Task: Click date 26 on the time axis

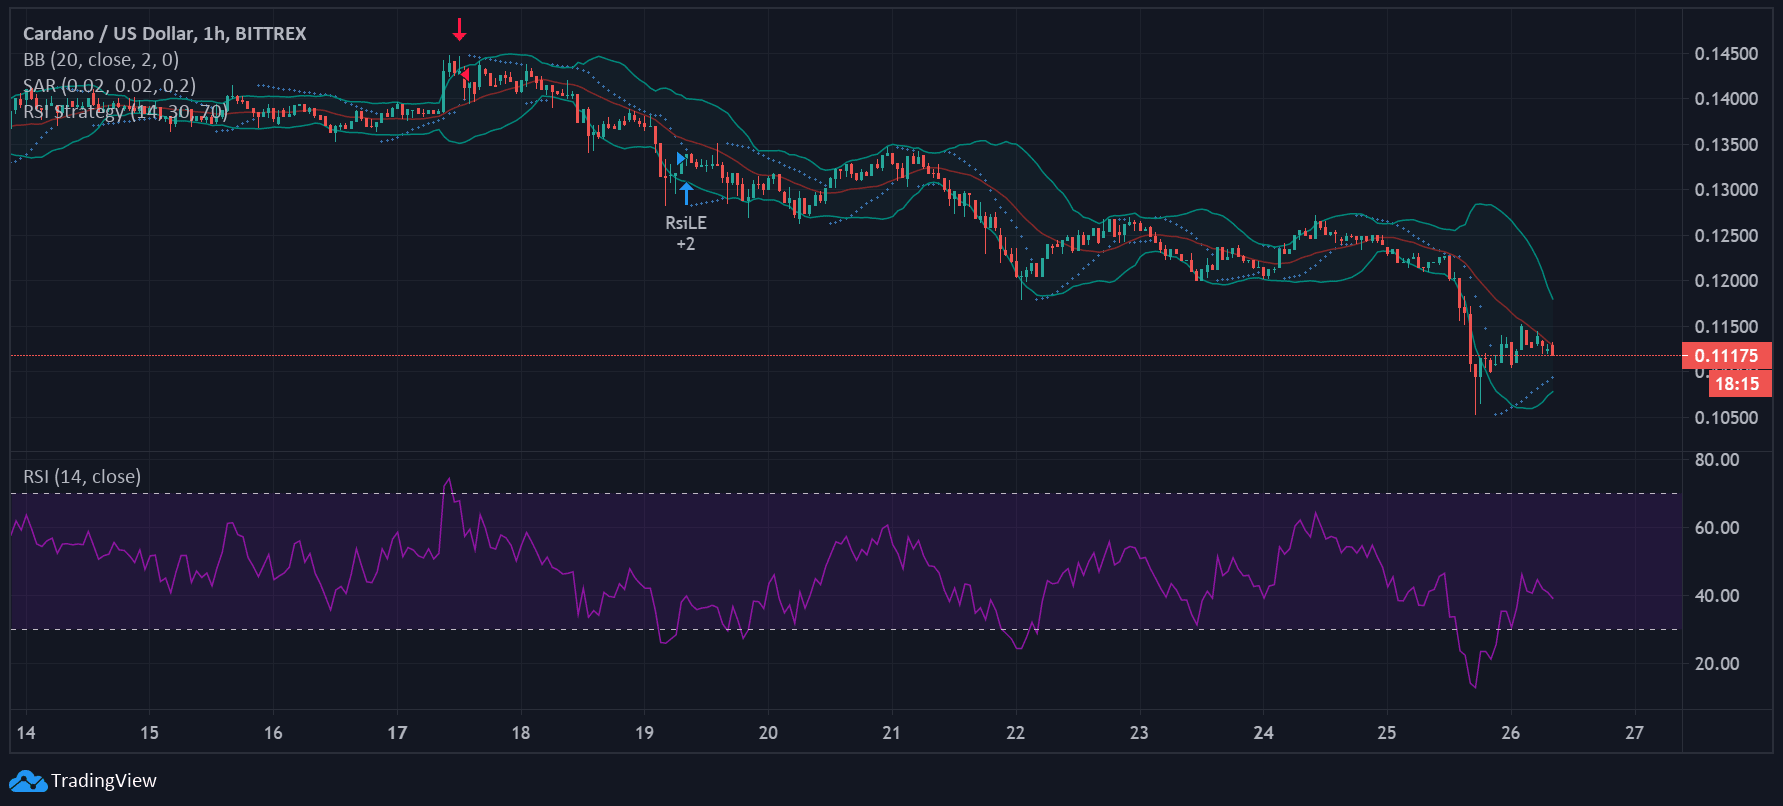Action: tap(1511, 733)
